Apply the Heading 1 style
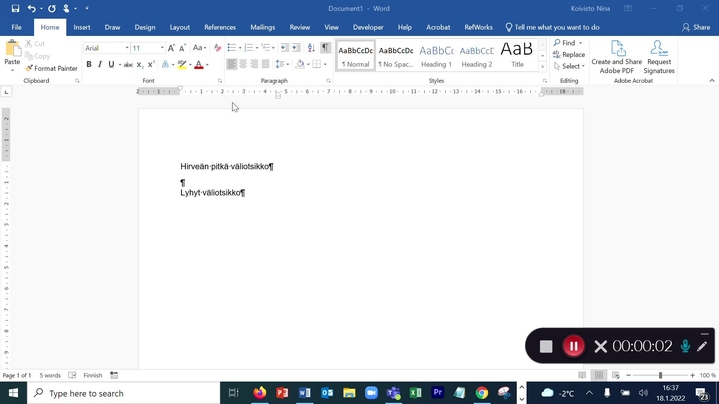Image resolution: width=719 pixels, height=404 pixels. (436, 55)
